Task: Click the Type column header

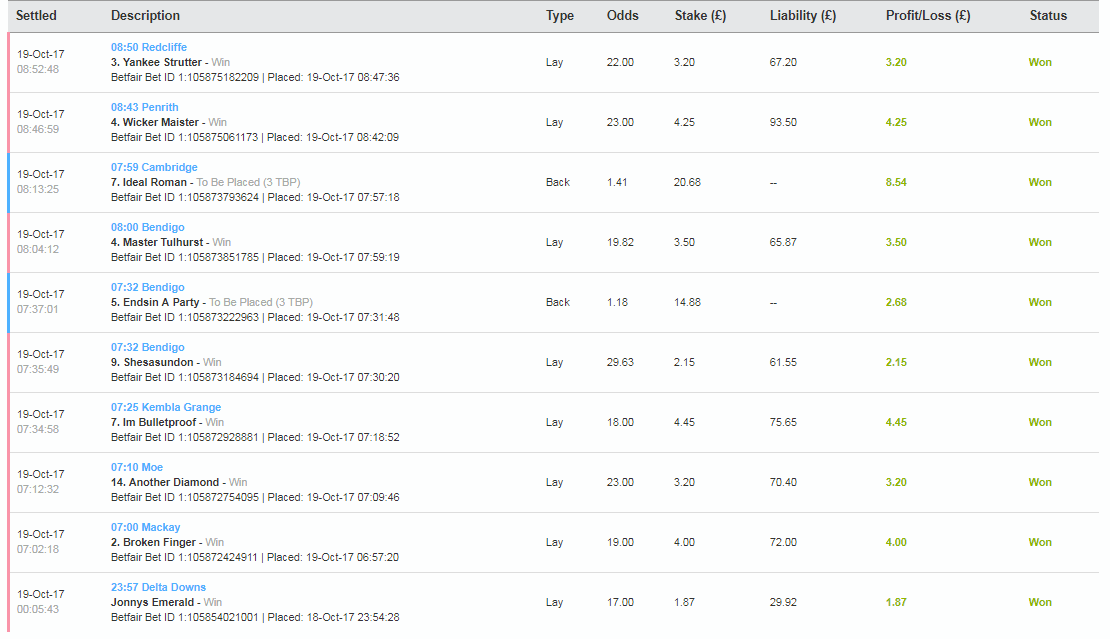Action: point(559,16)
